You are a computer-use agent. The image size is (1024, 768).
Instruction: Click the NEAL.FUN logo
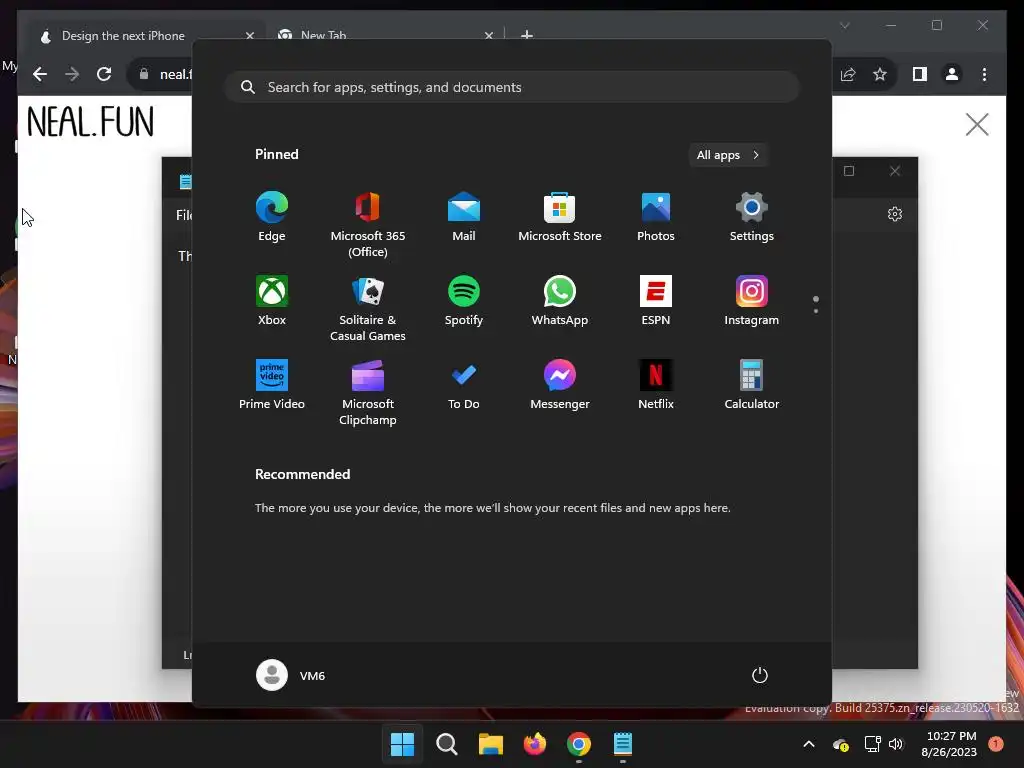(x=91, y=122)
